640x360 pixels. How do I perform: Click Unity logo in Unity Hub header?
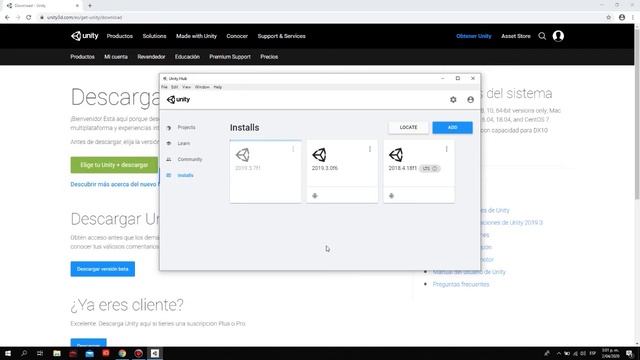tap(178, 100)
